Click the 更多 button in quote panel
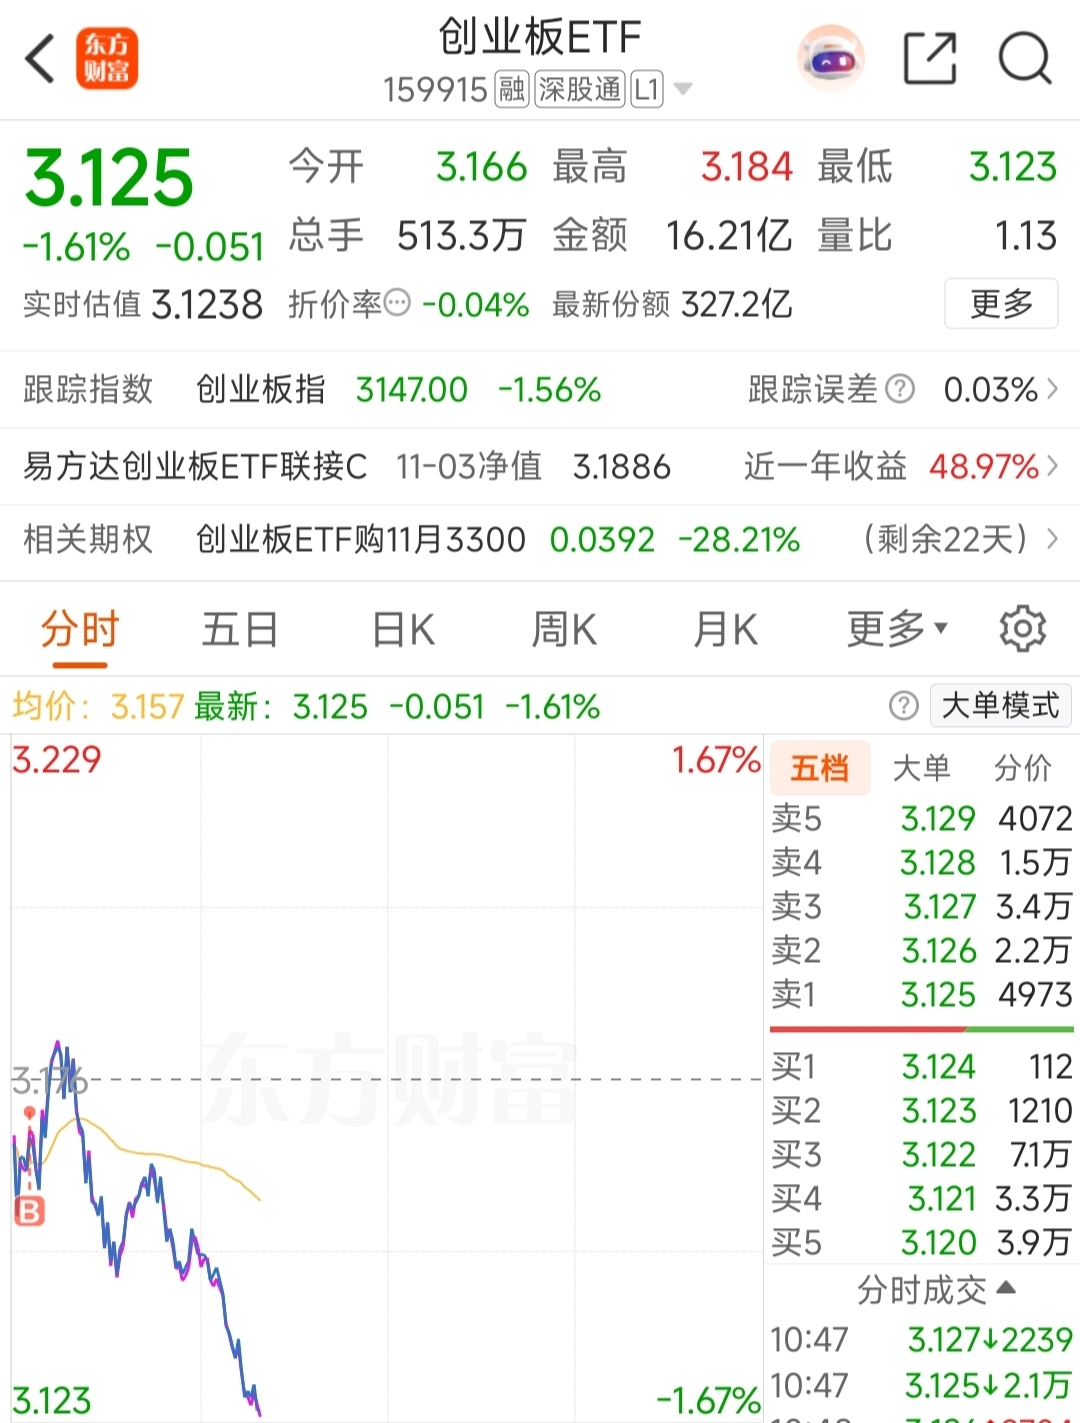1080x1423 pixels. (1001, 304)
